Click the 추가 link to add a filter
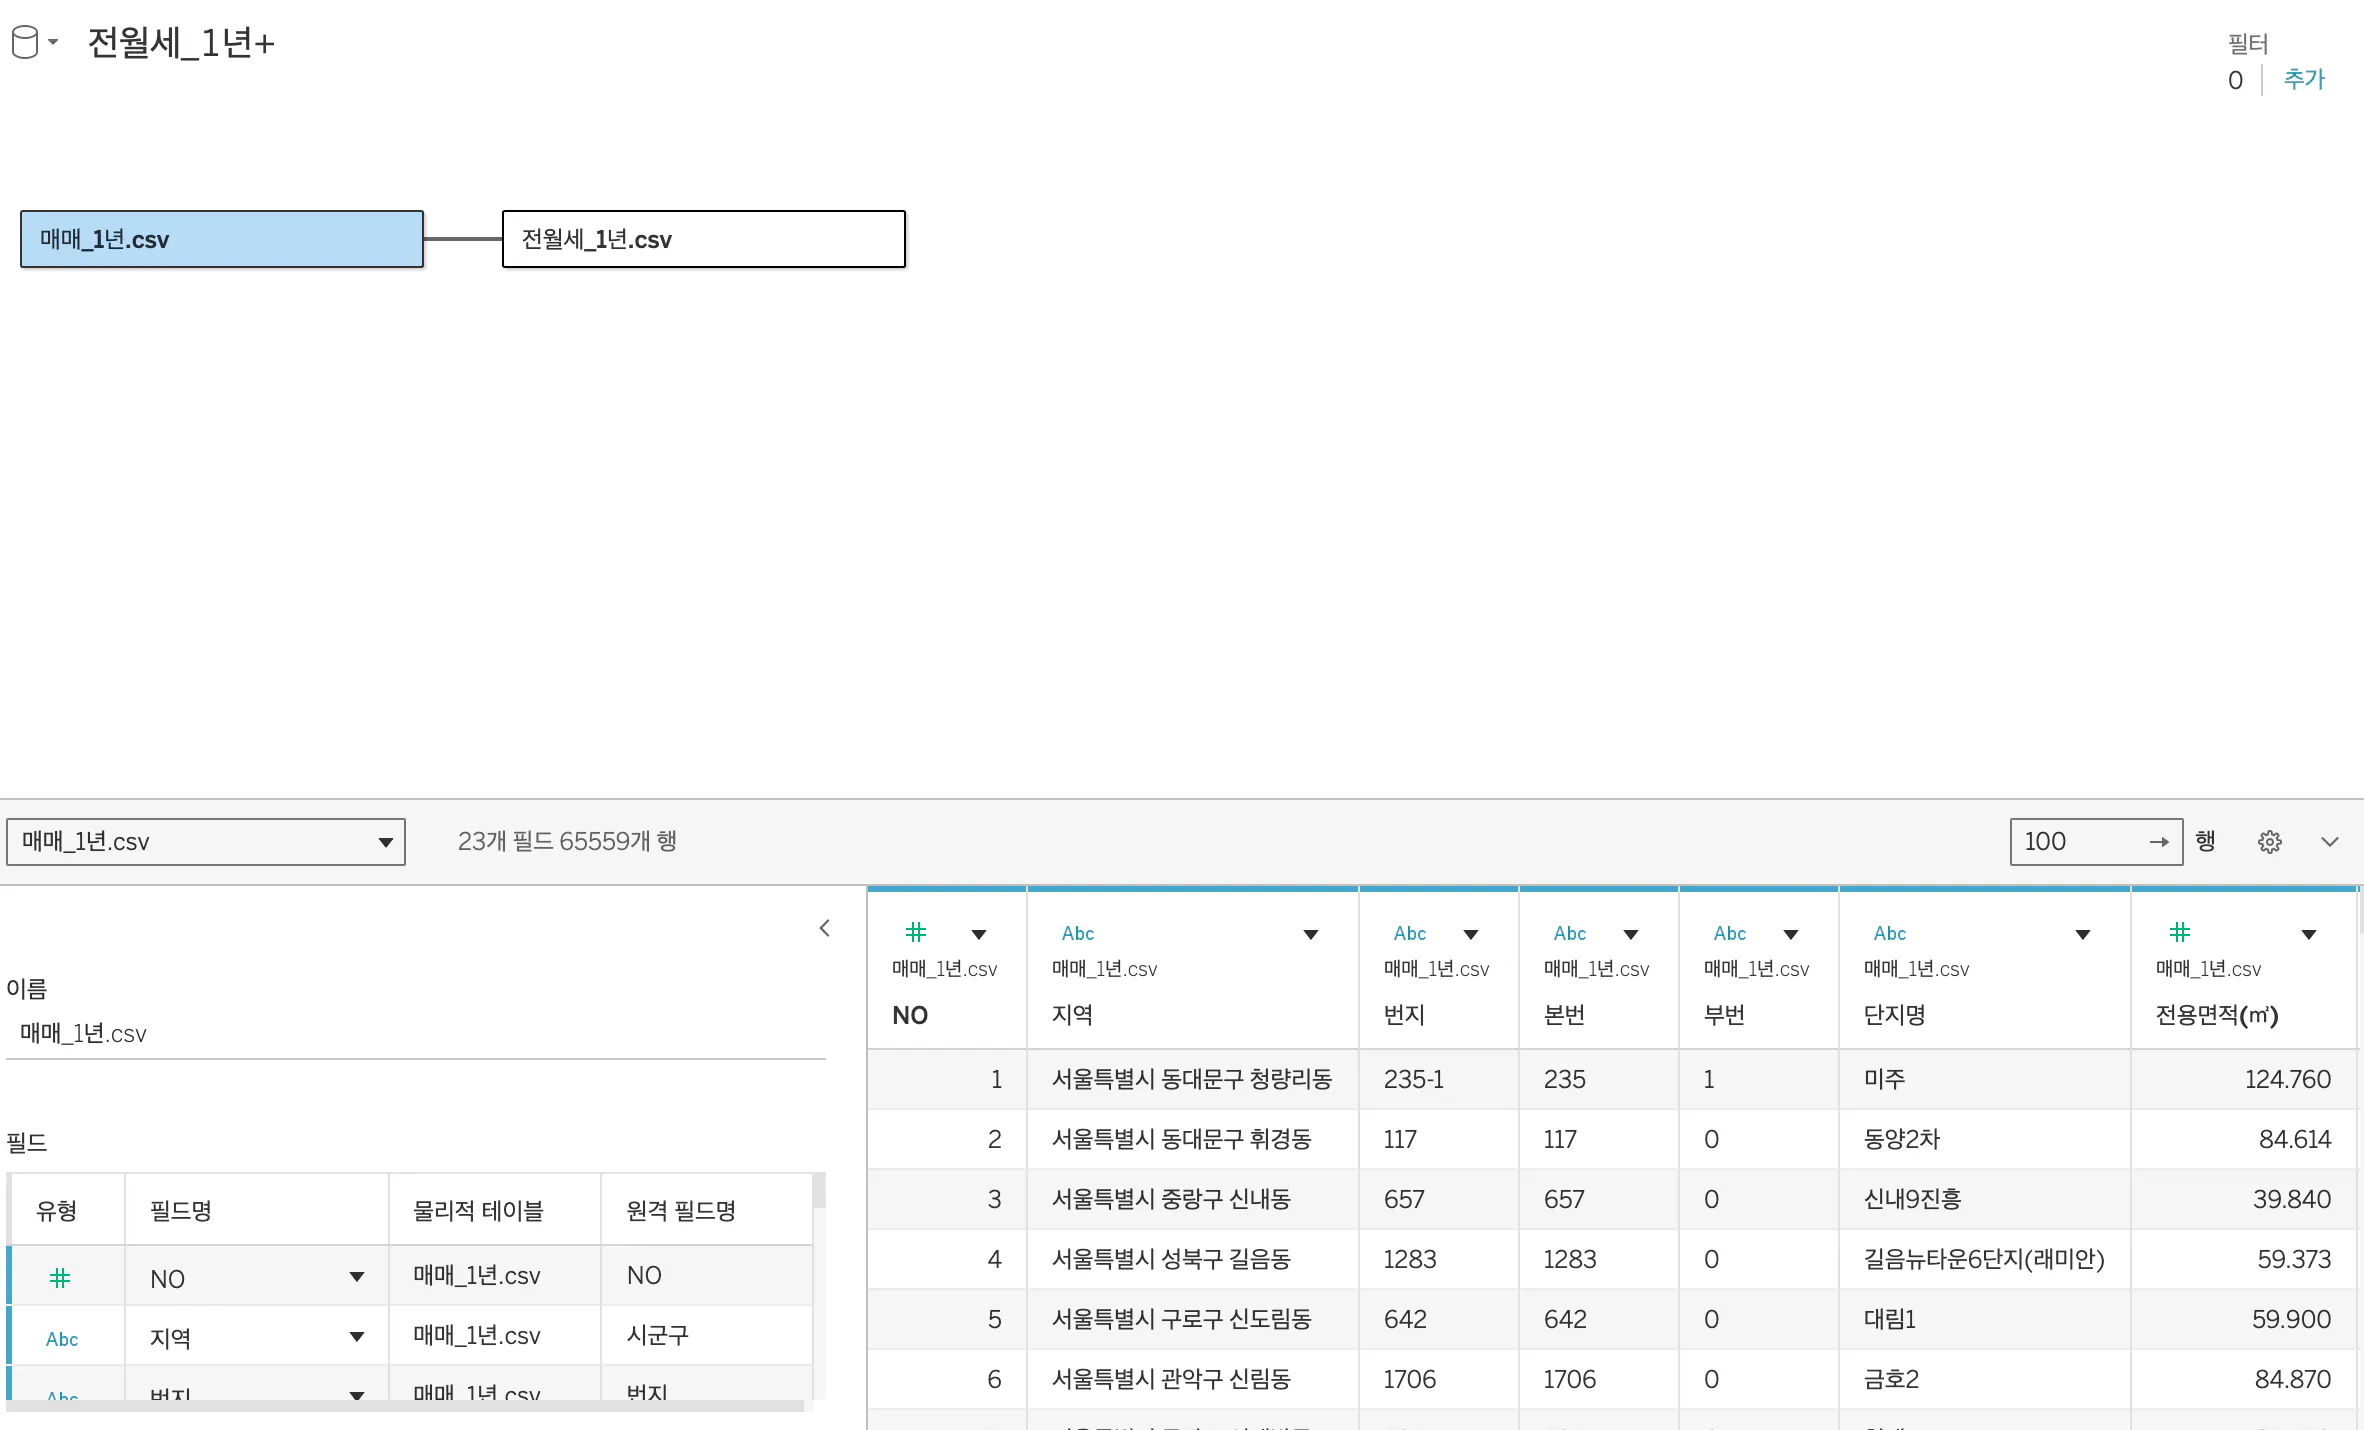This screenshot has width=2364, height=1430. (x=2304, y=79)
